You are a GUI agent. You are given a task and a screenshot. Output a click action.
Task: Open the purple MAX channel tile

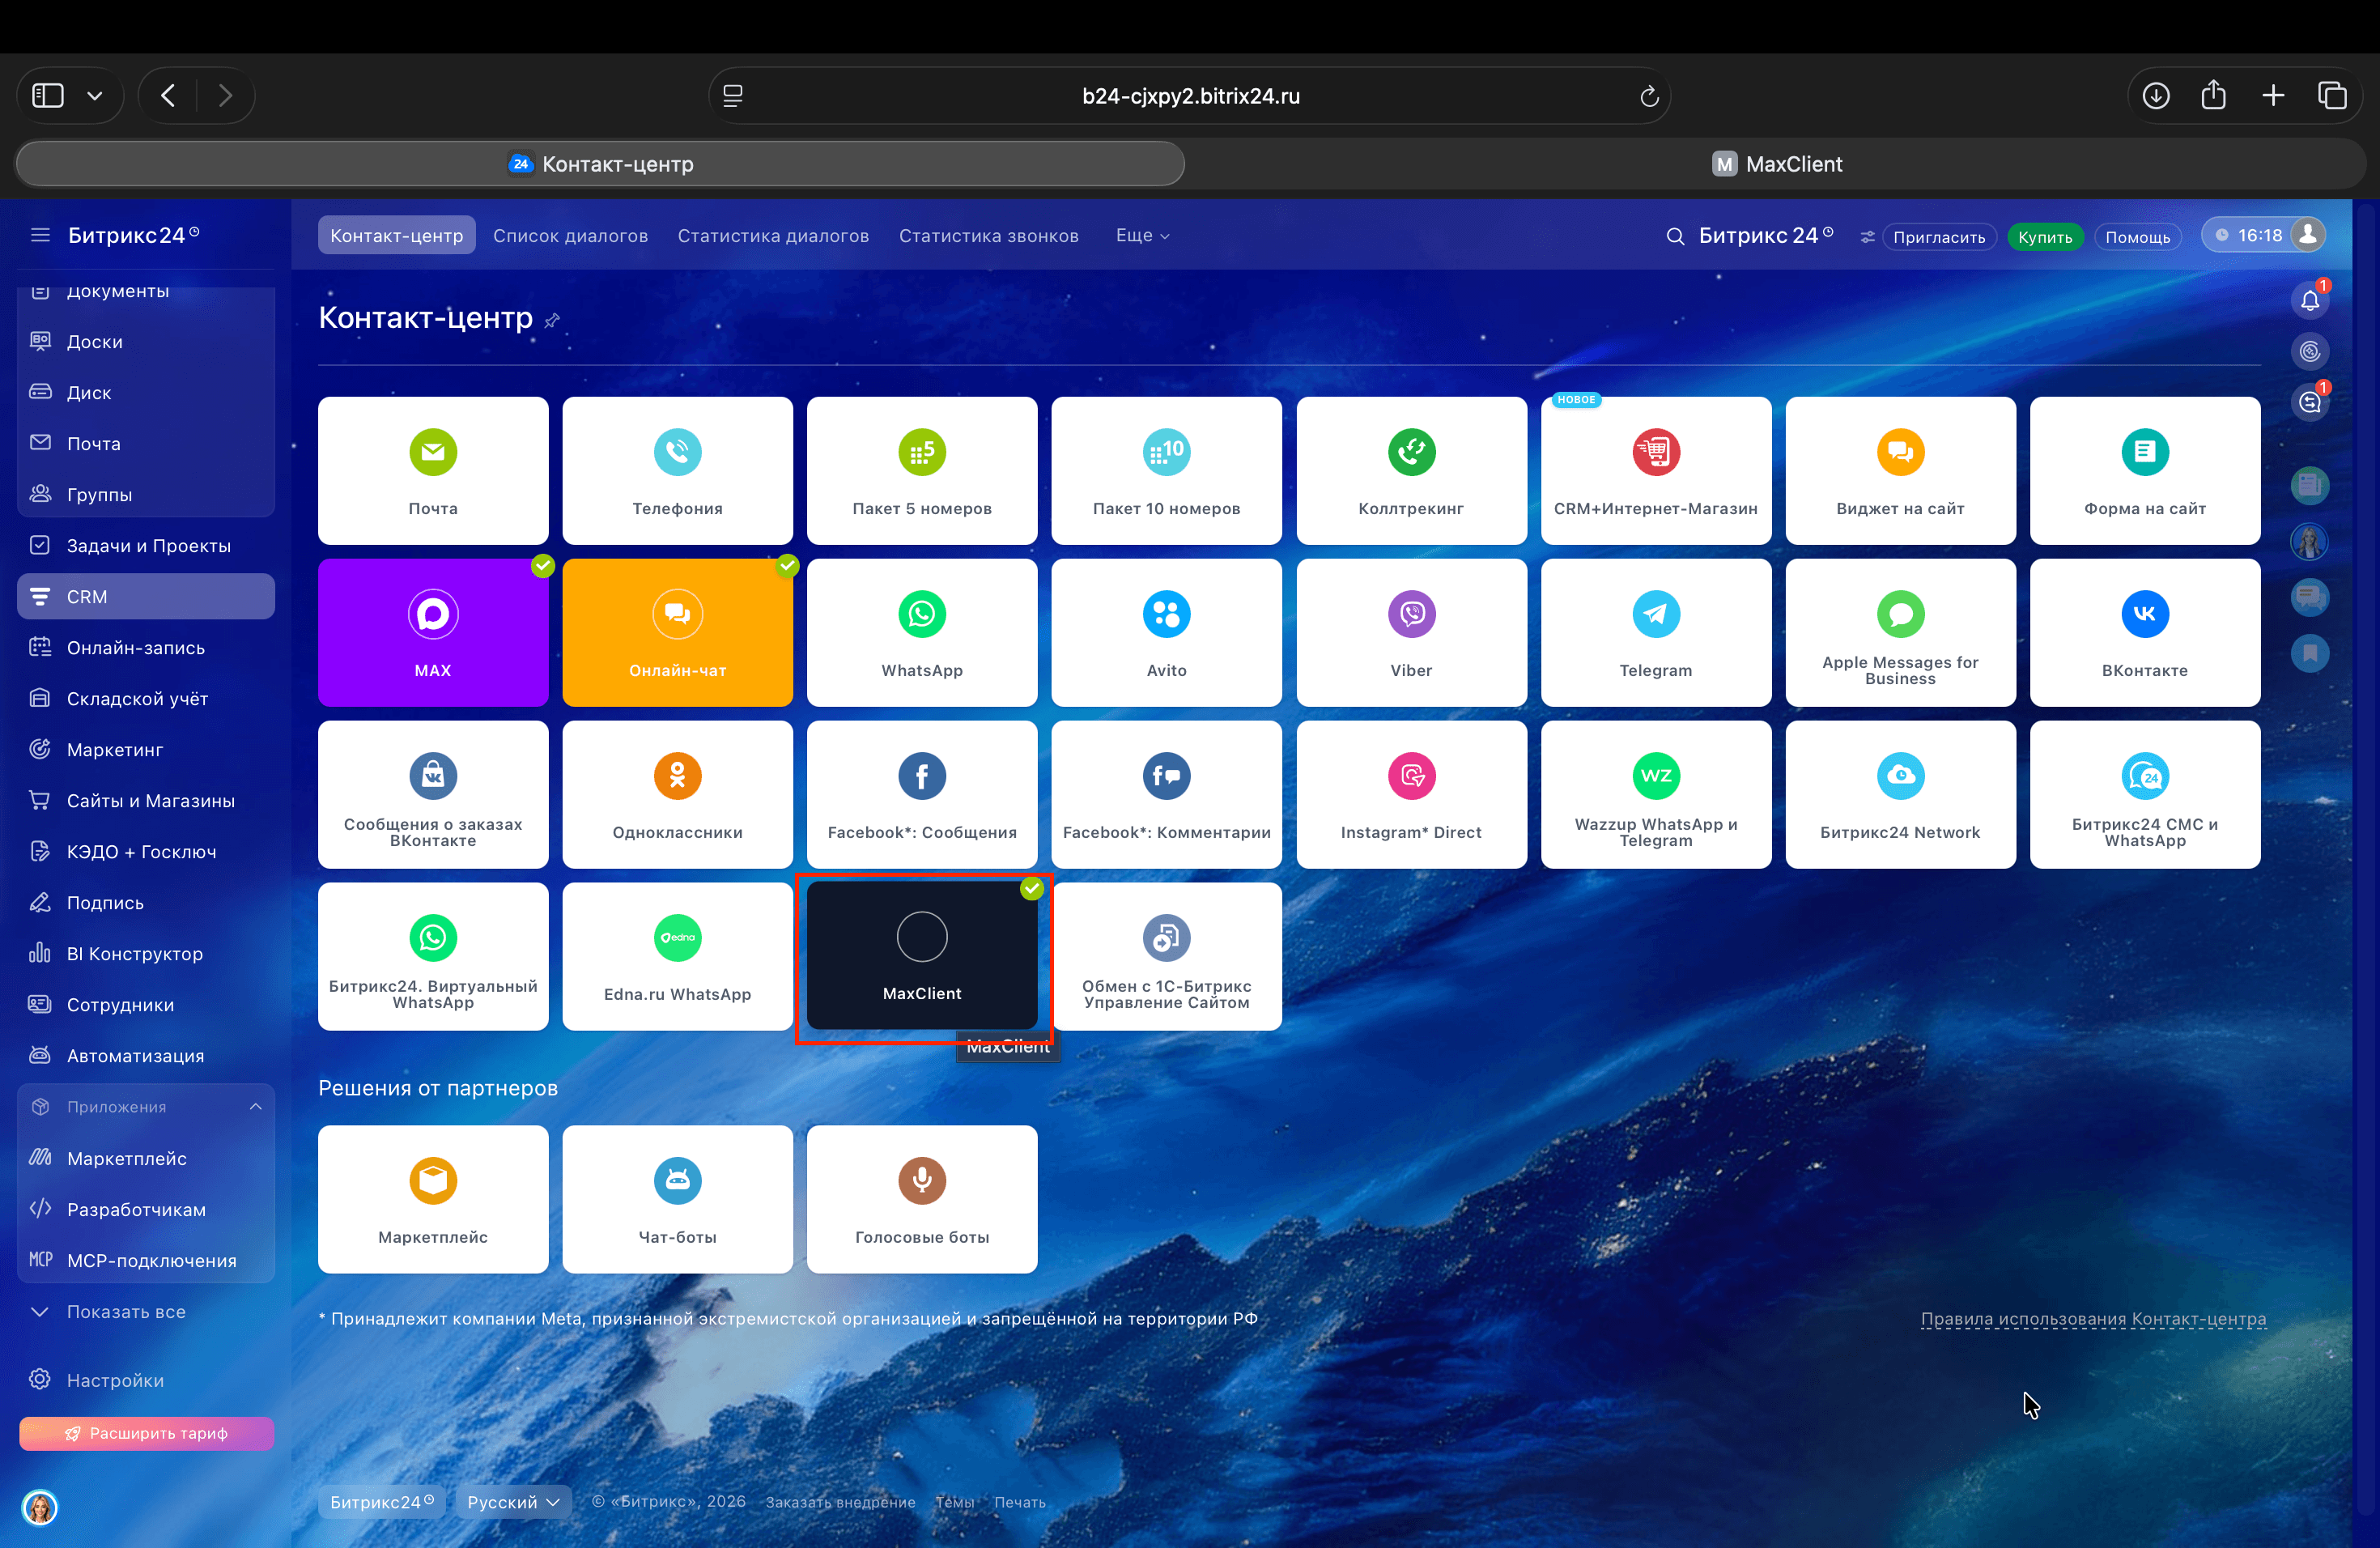tap(433, 632)
